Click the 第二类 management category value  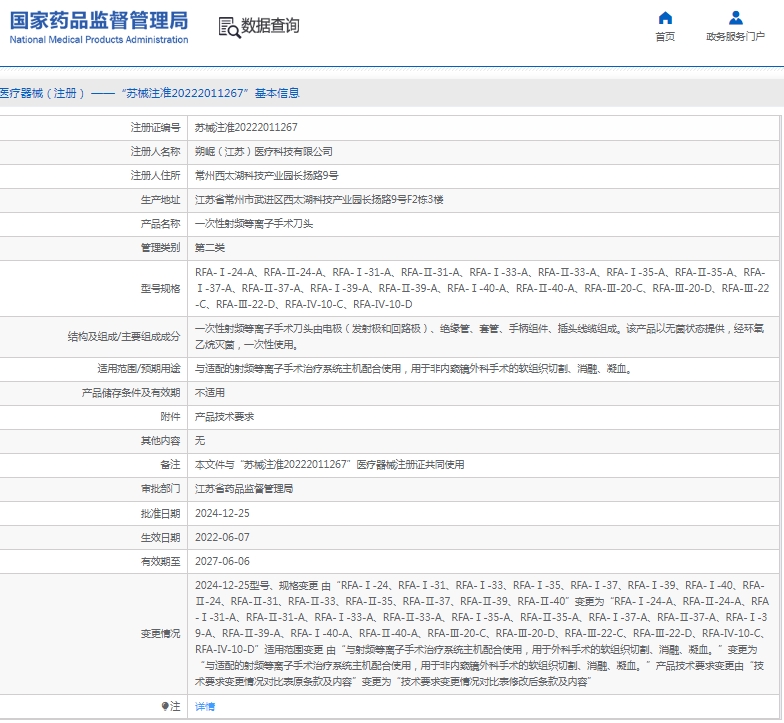[x=210, y=248]
